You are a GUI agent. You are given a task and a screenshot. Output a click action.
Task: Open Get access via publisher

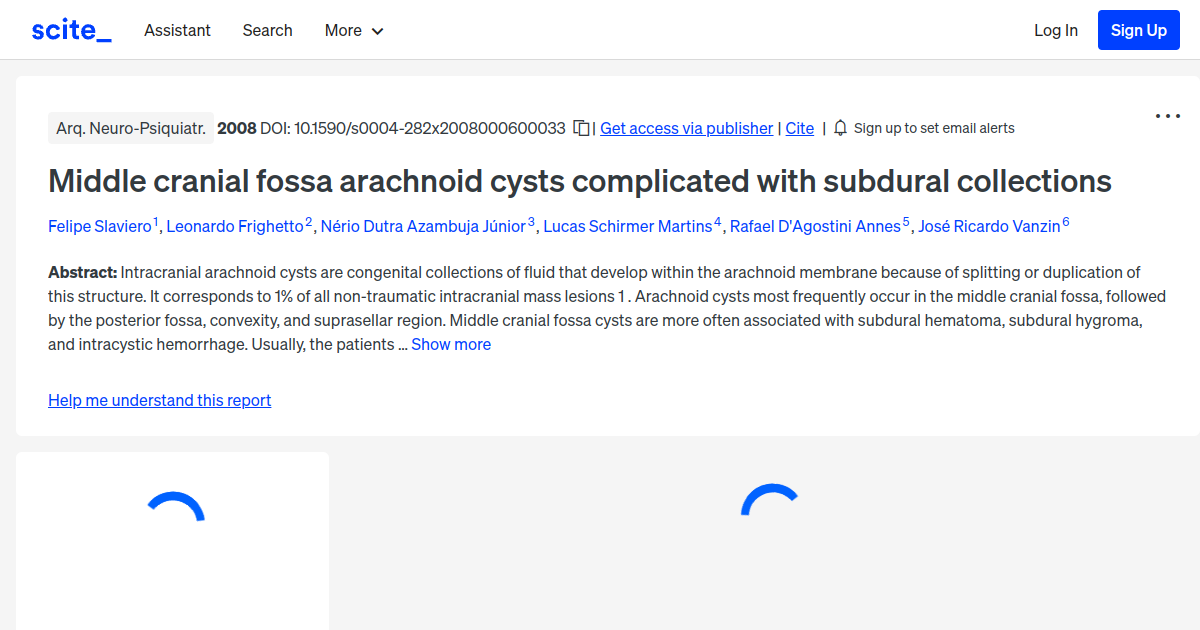coord(686,128)
